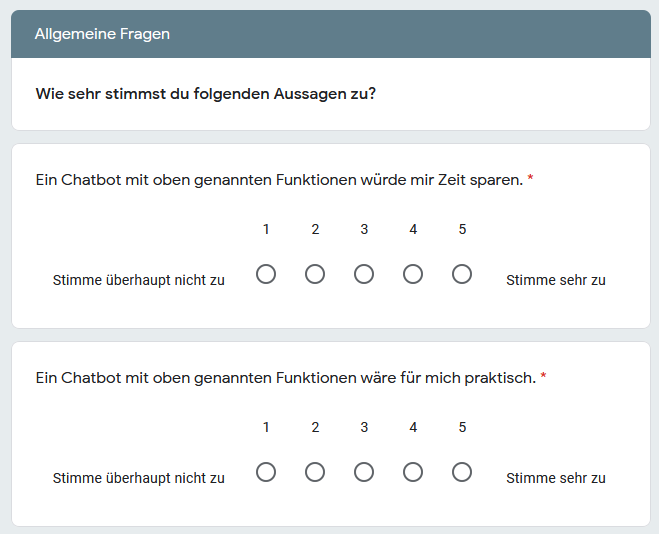Screen dimensions: 659x534
Task: Select rating 4 for the 'praktisch' statement
Action: click(x=413, y=472)
